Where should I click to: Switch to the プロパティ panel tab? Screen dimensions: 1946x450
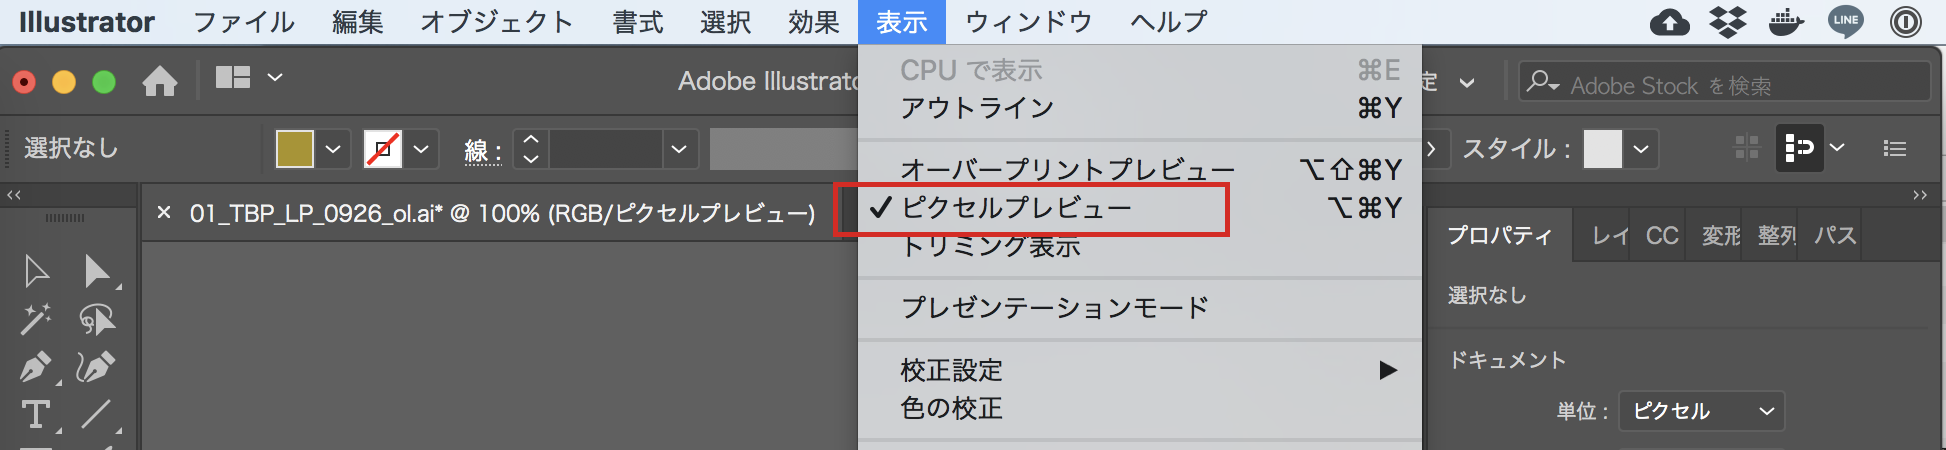coord(1499,236)
